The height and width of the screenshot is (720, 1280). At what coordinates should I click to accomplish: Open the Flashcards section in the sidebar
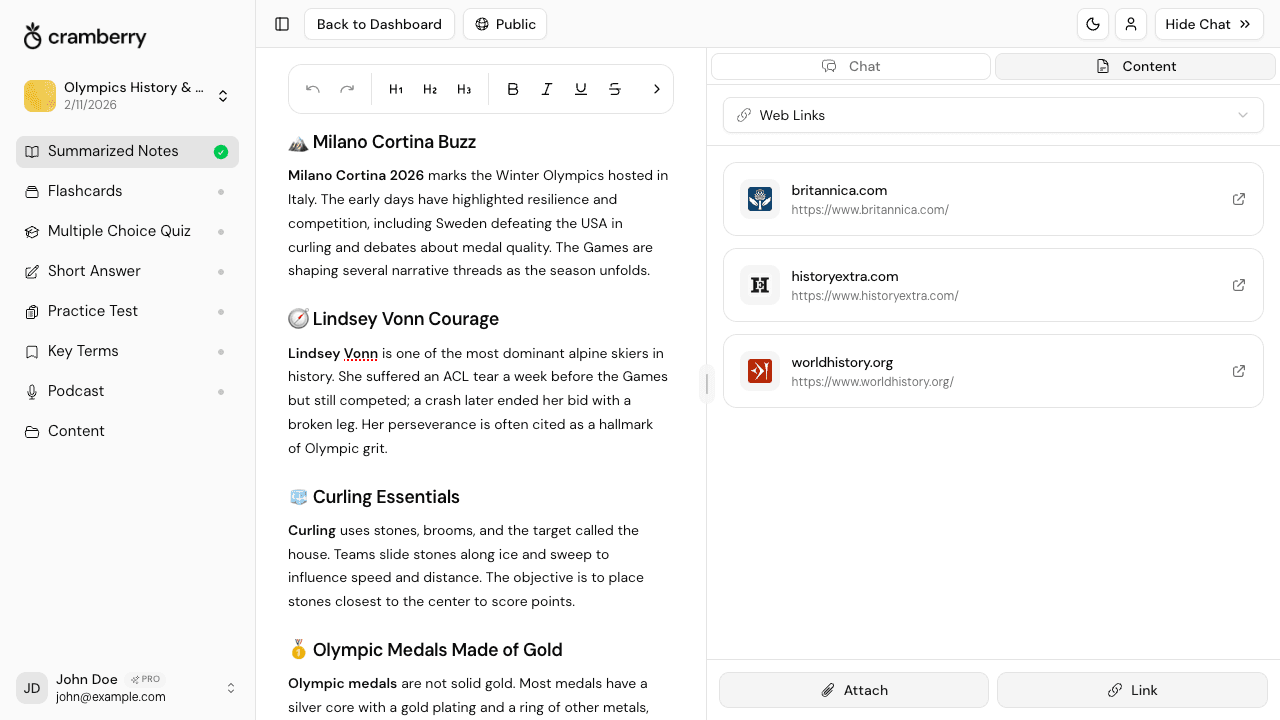click(85, 191)
